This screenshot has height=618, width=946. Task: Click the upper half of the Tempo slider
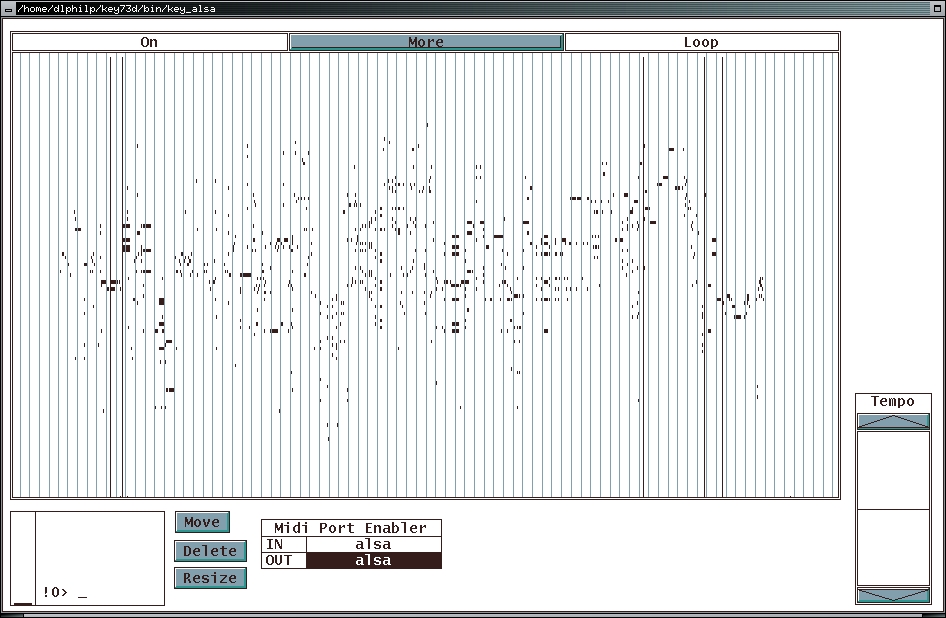(x=893, y=470)
